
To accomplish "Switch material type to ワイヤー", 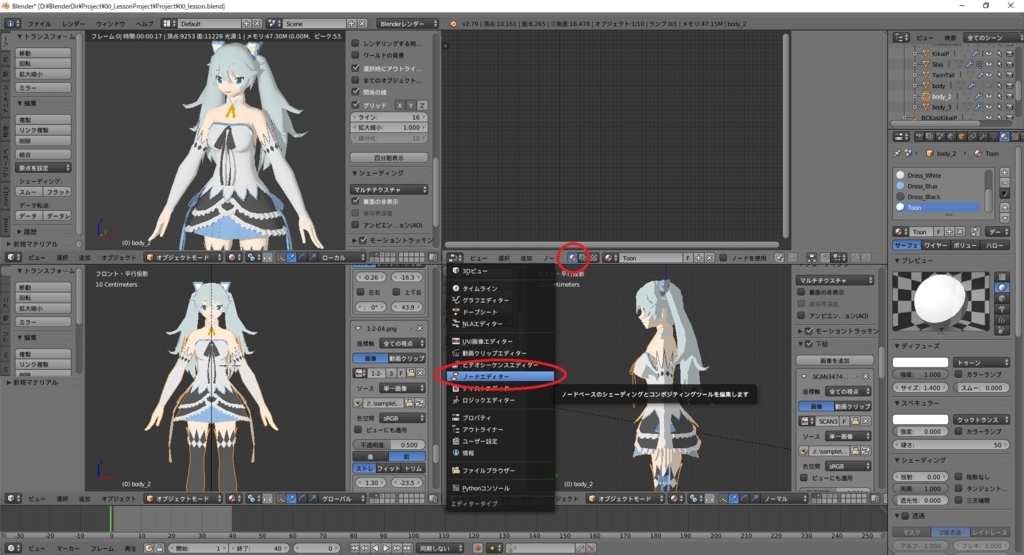I will tap(935, 246).
